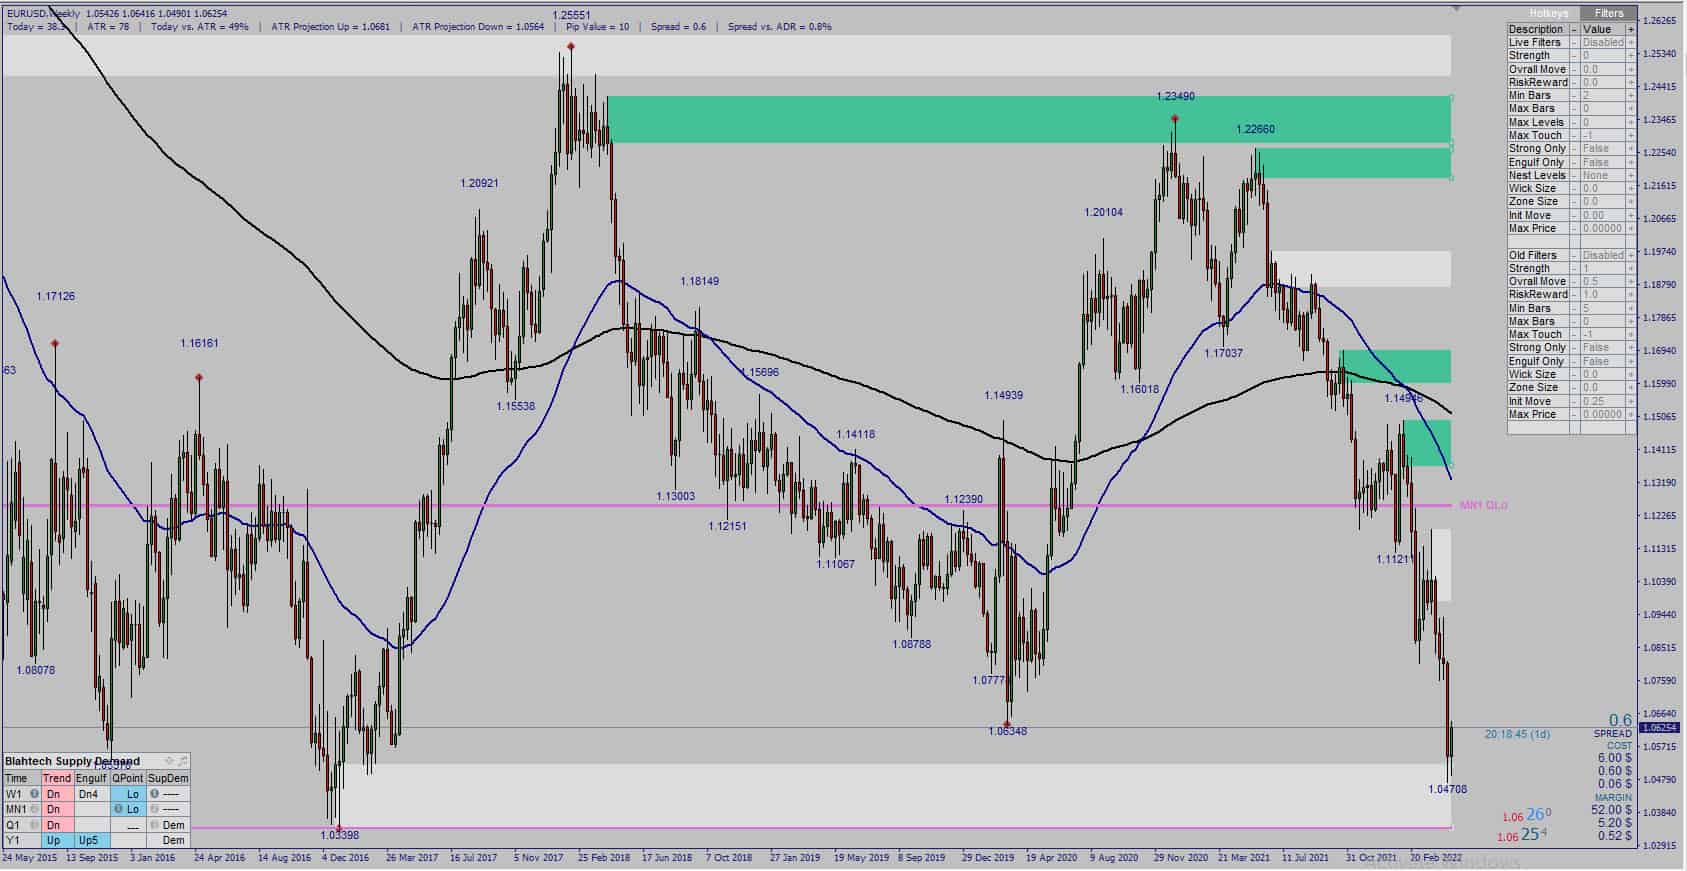This screenshot has width=1687, height=871.
Task: Click the QPoint column header
Action: click(x=128, y=778)
